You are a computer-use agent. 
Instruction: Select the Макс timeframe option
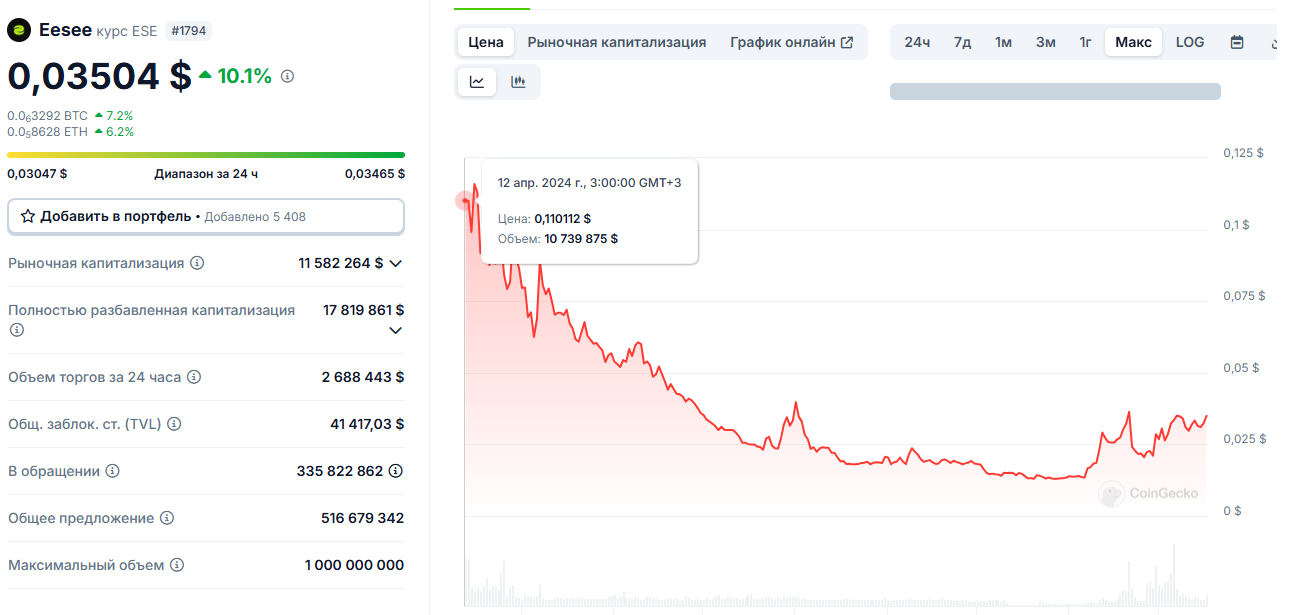point(1133,42)
